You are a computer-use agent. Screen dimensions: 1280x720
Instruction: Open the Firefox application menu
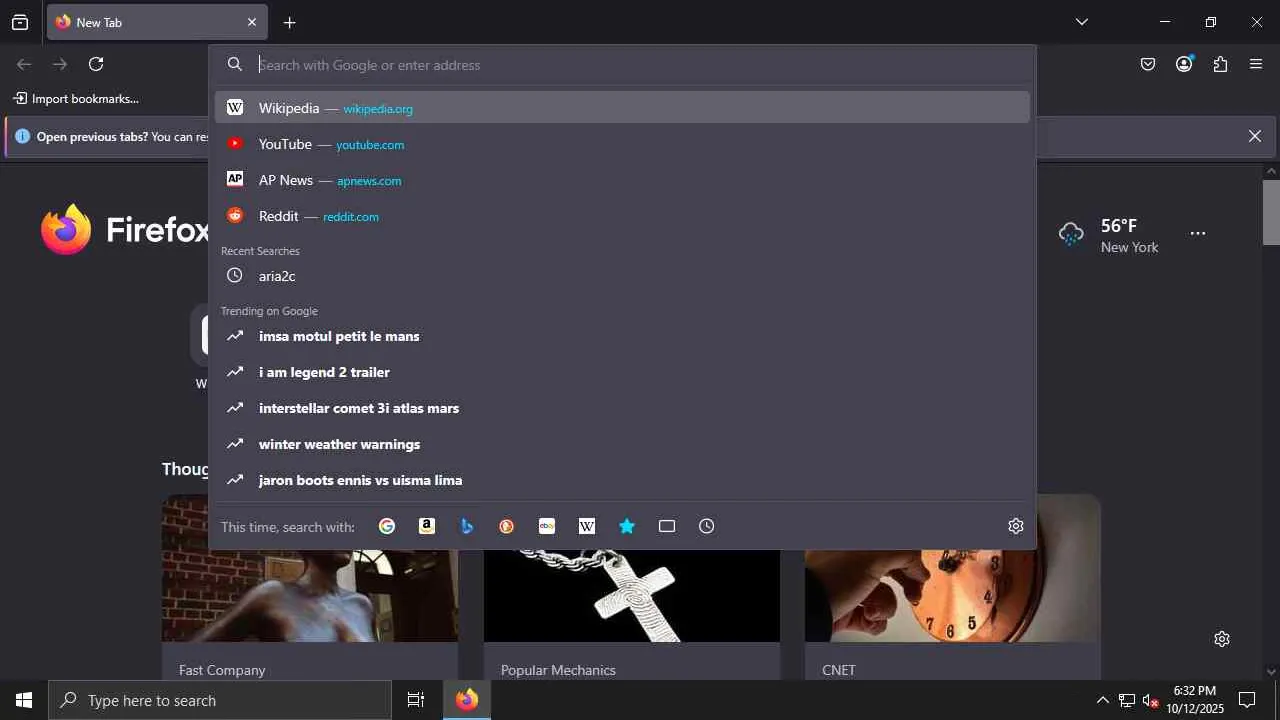click(x=1256, y=64)
